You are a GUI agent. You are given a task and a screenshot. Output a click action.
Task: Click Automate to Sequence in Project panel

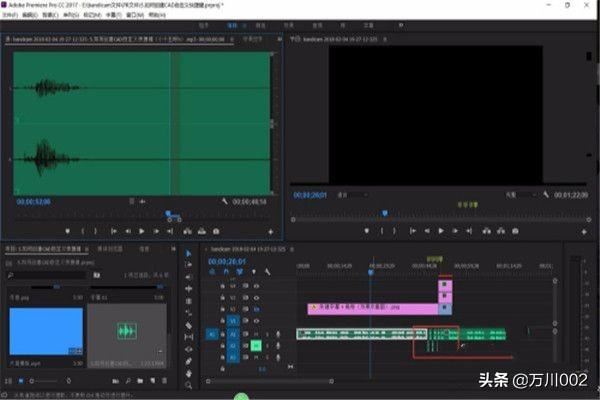(115, 381)
